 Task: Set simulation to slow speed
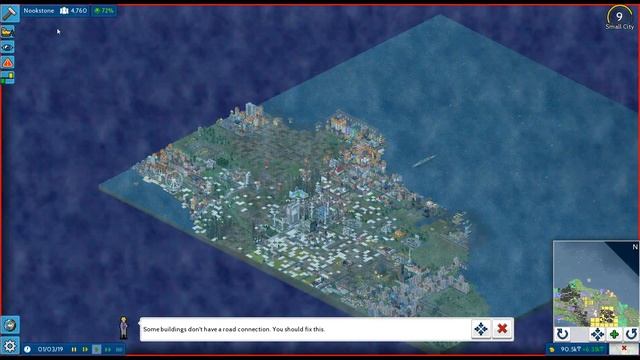pos(85,349)
